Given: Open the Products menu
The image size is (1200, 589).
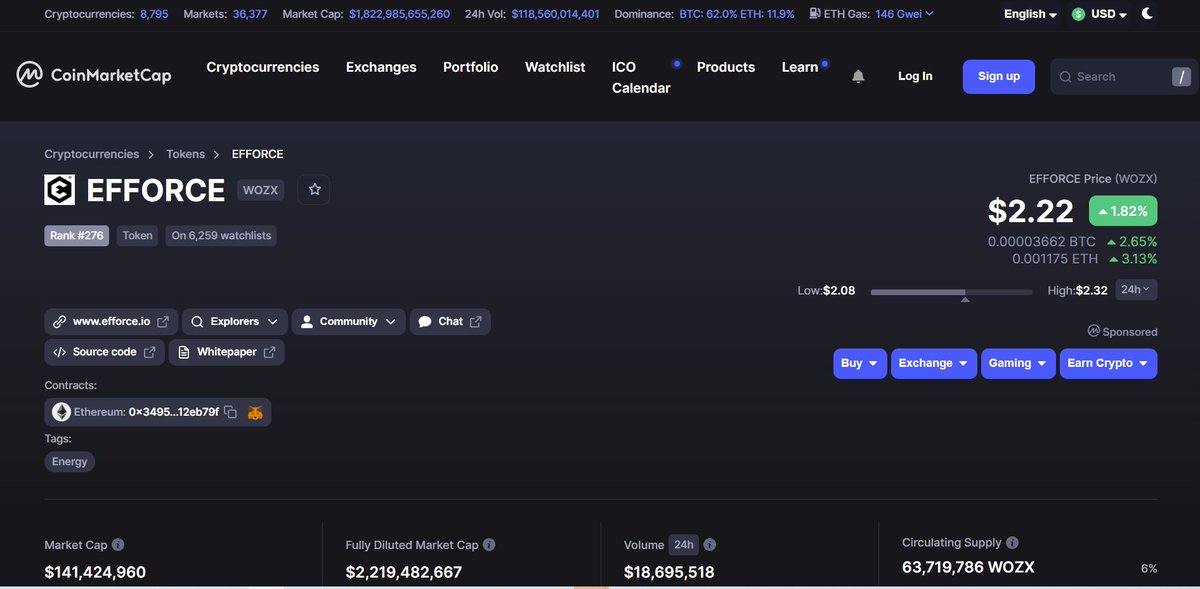Looking at the screenshot, I should [726, 67].
